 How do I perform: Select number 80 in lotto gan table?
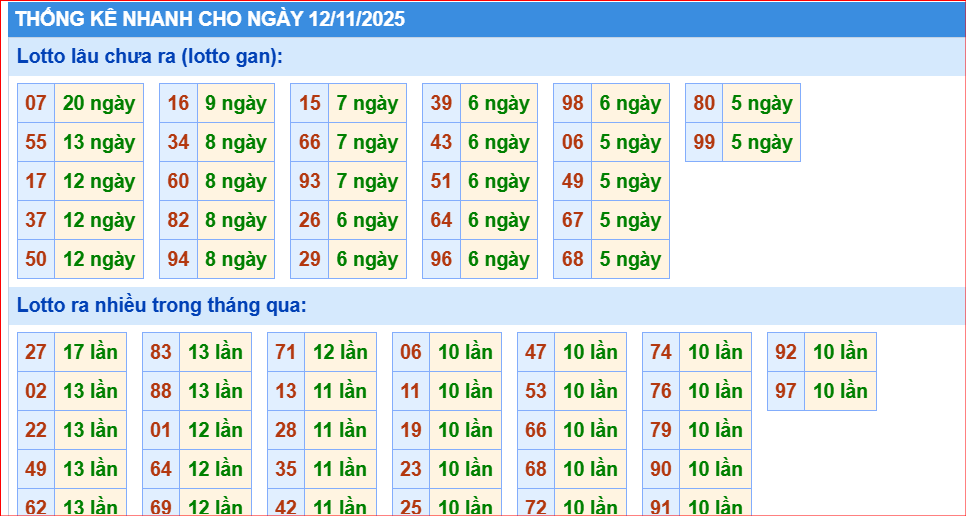click(704, 103)
